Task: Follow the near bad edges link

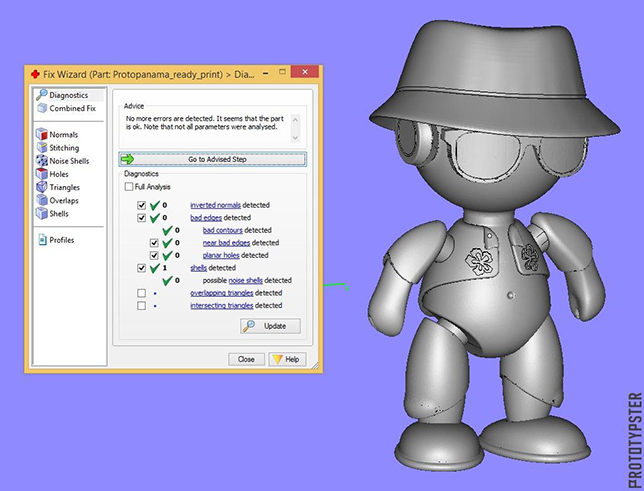Action: 226,243
